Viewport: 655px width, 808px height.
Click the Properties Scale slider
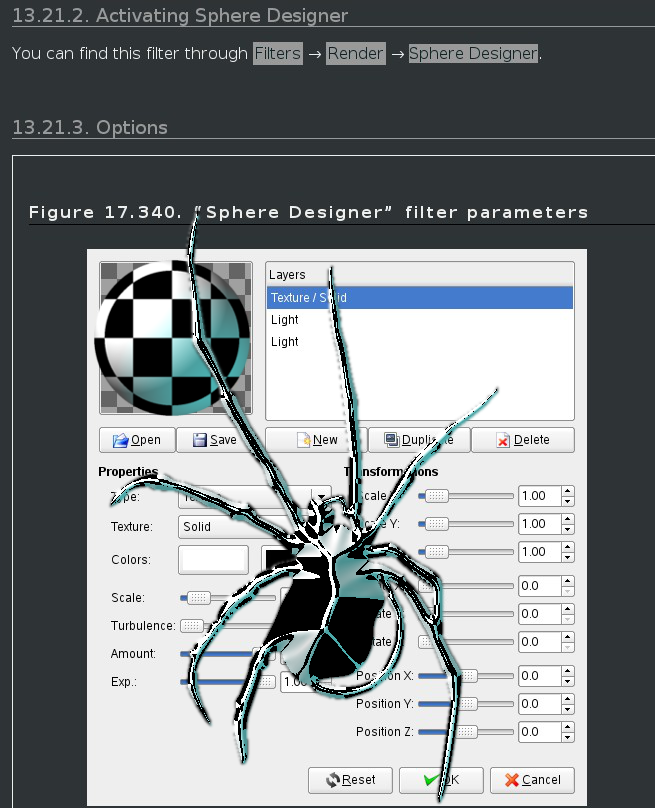click(x=228, y=598)
